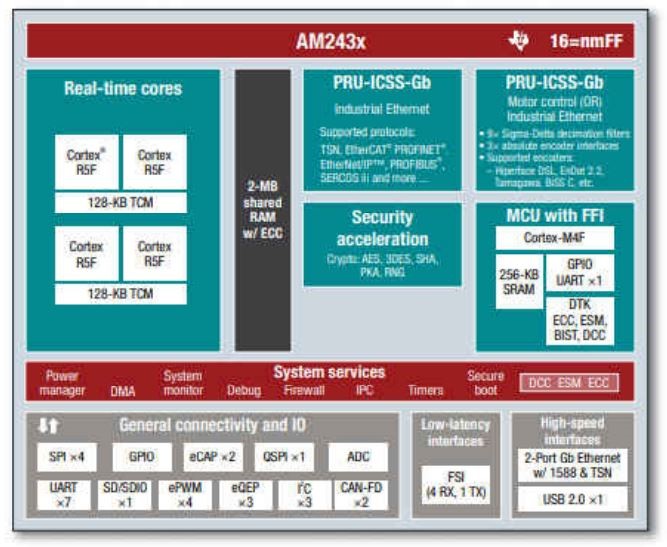Click the FSI (4 RX, 1 TX) box
Viewport: 667px width, 547px height.
(x=456, y=485)
